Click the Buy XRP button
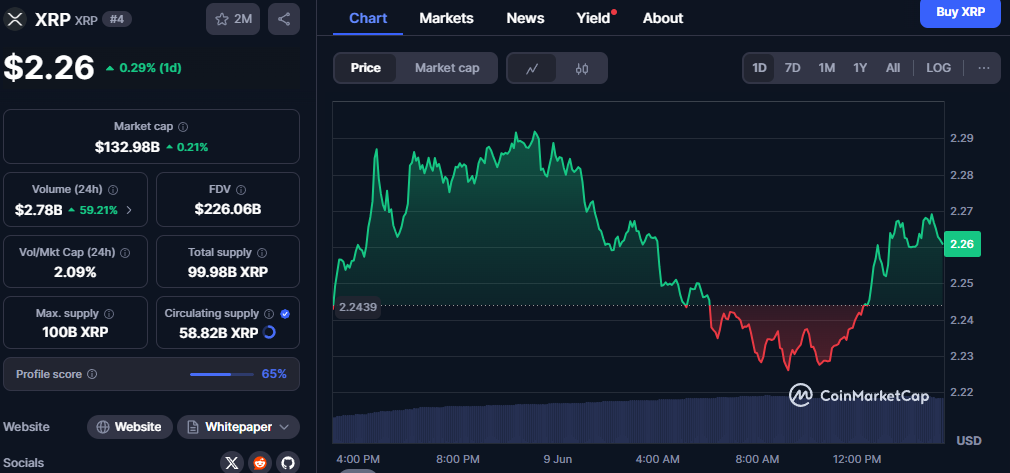Viewport: 1010px width, 473px height. coord(960,12)
